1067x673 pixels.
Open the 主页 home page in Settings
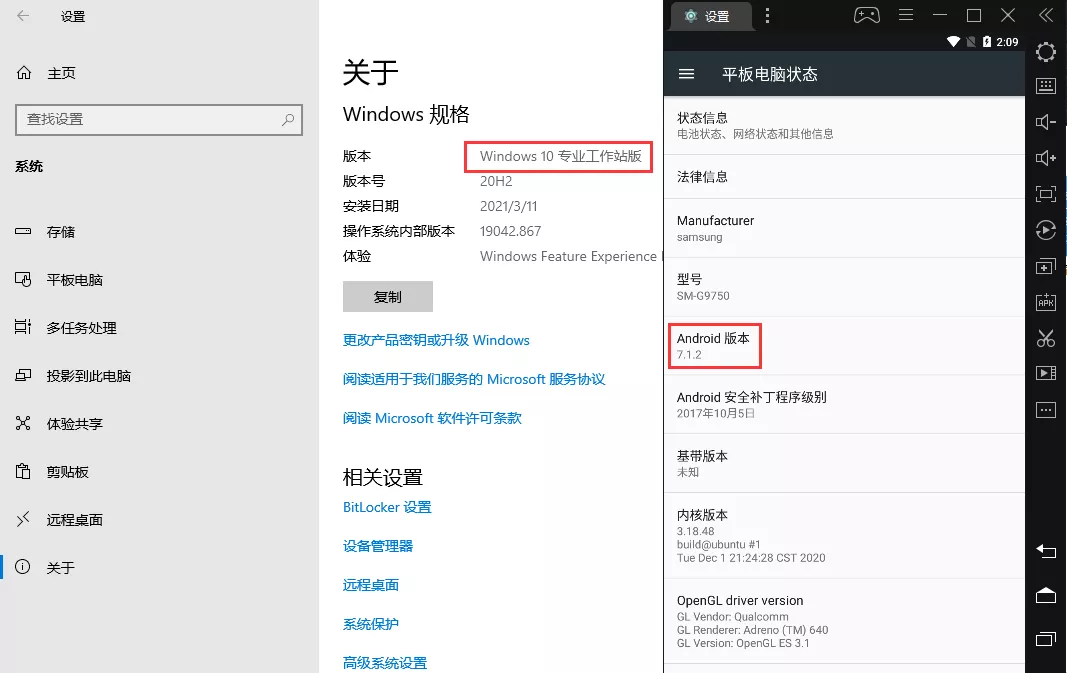tap(46, 73)
